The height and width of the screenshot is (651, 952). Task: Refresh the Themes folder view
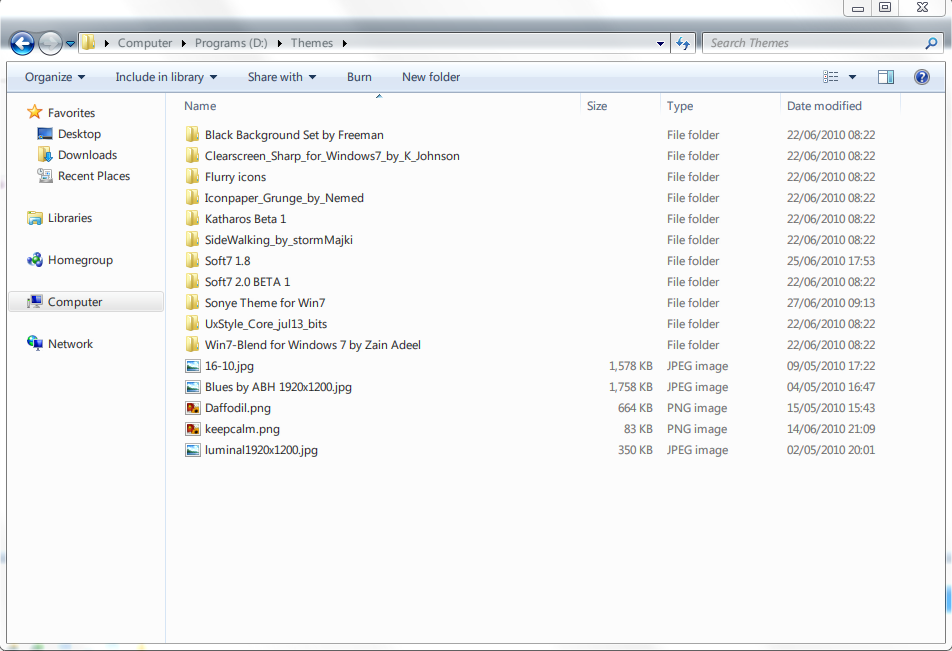coord(683,43)
